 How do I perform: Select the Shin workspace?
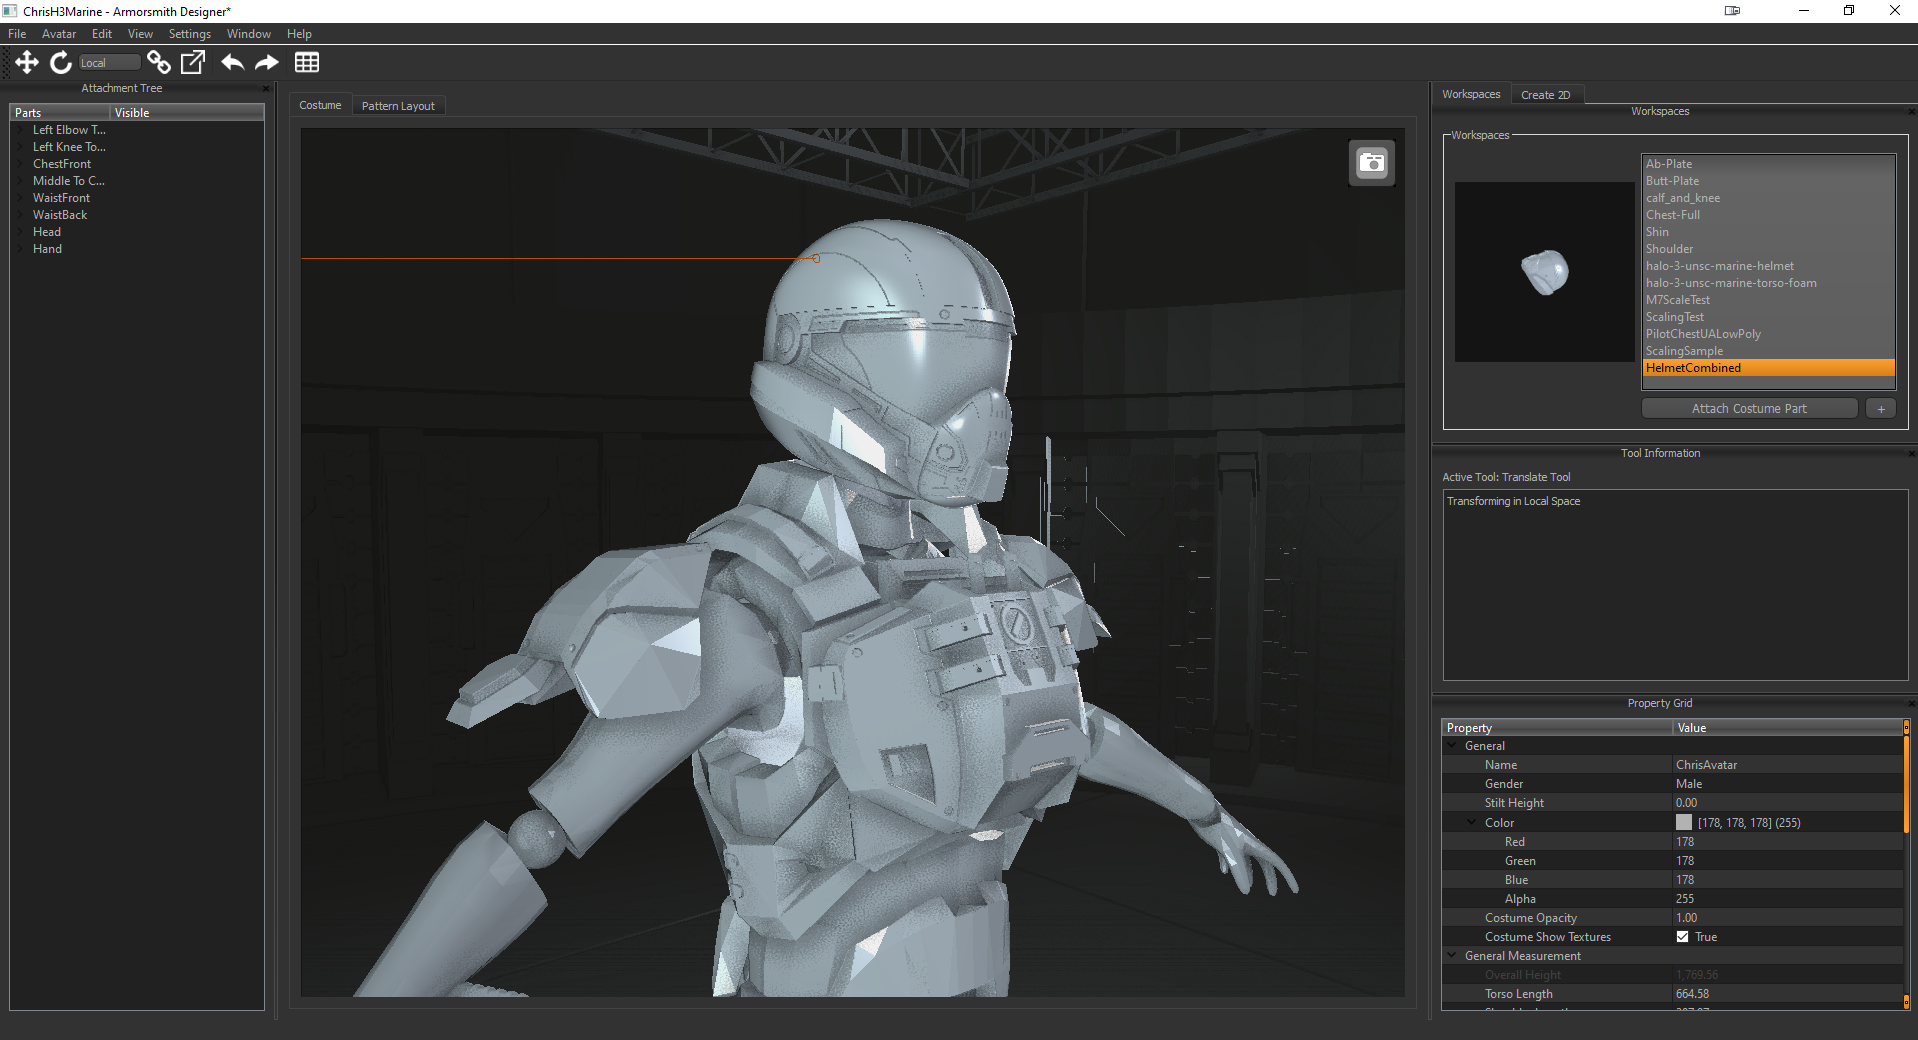[1768, 232]
